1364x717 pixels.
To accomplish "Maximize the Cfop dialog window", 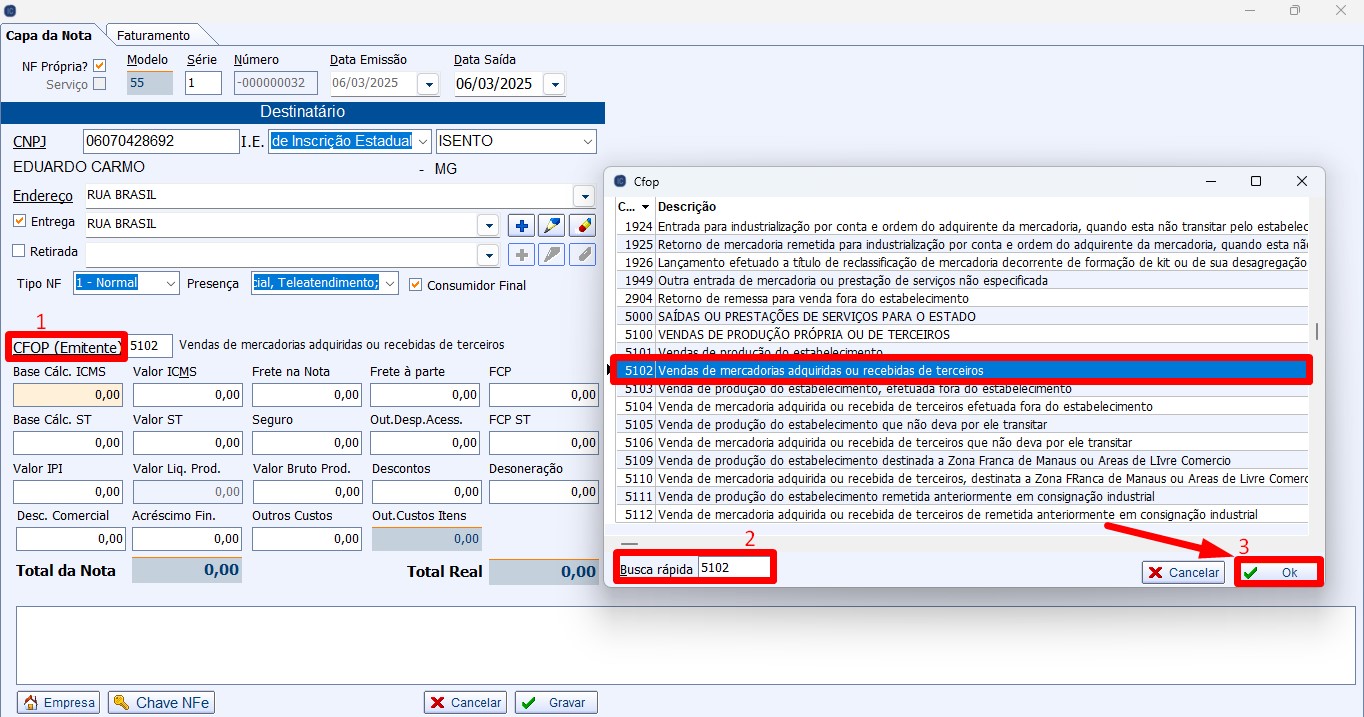I will [1256, 181].
